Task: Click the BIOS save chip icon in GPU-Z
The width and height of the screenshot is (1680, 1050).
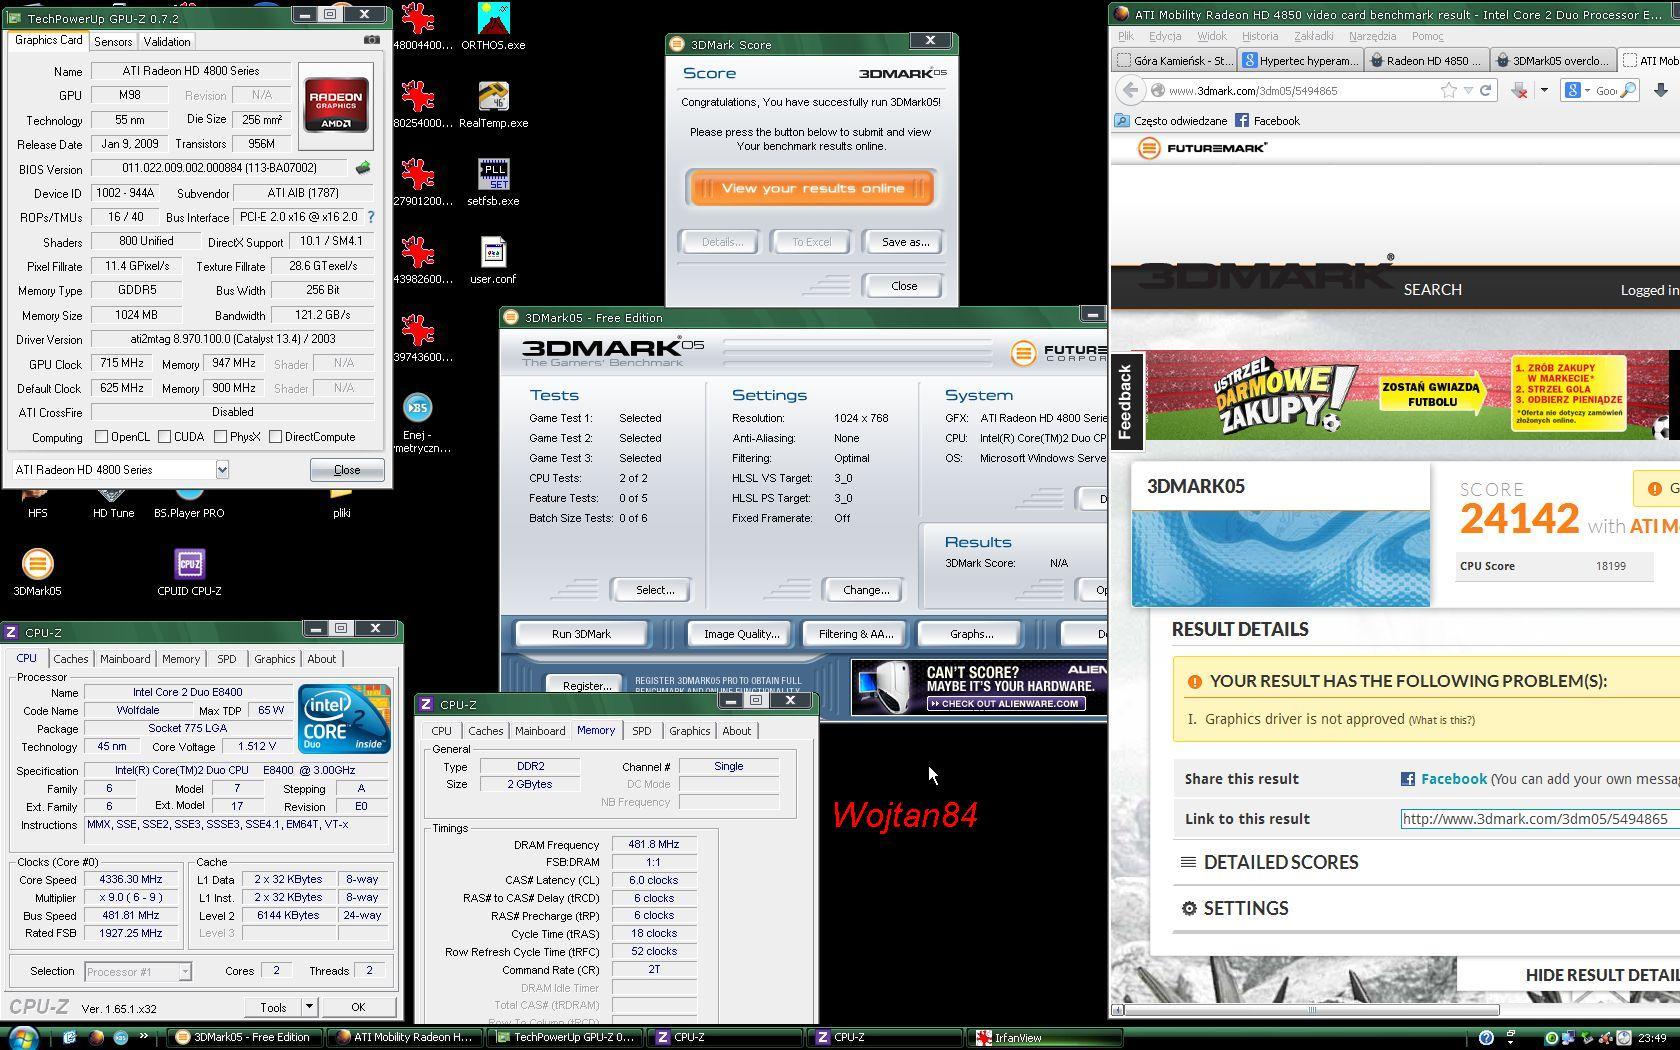Action: point(362,168)
